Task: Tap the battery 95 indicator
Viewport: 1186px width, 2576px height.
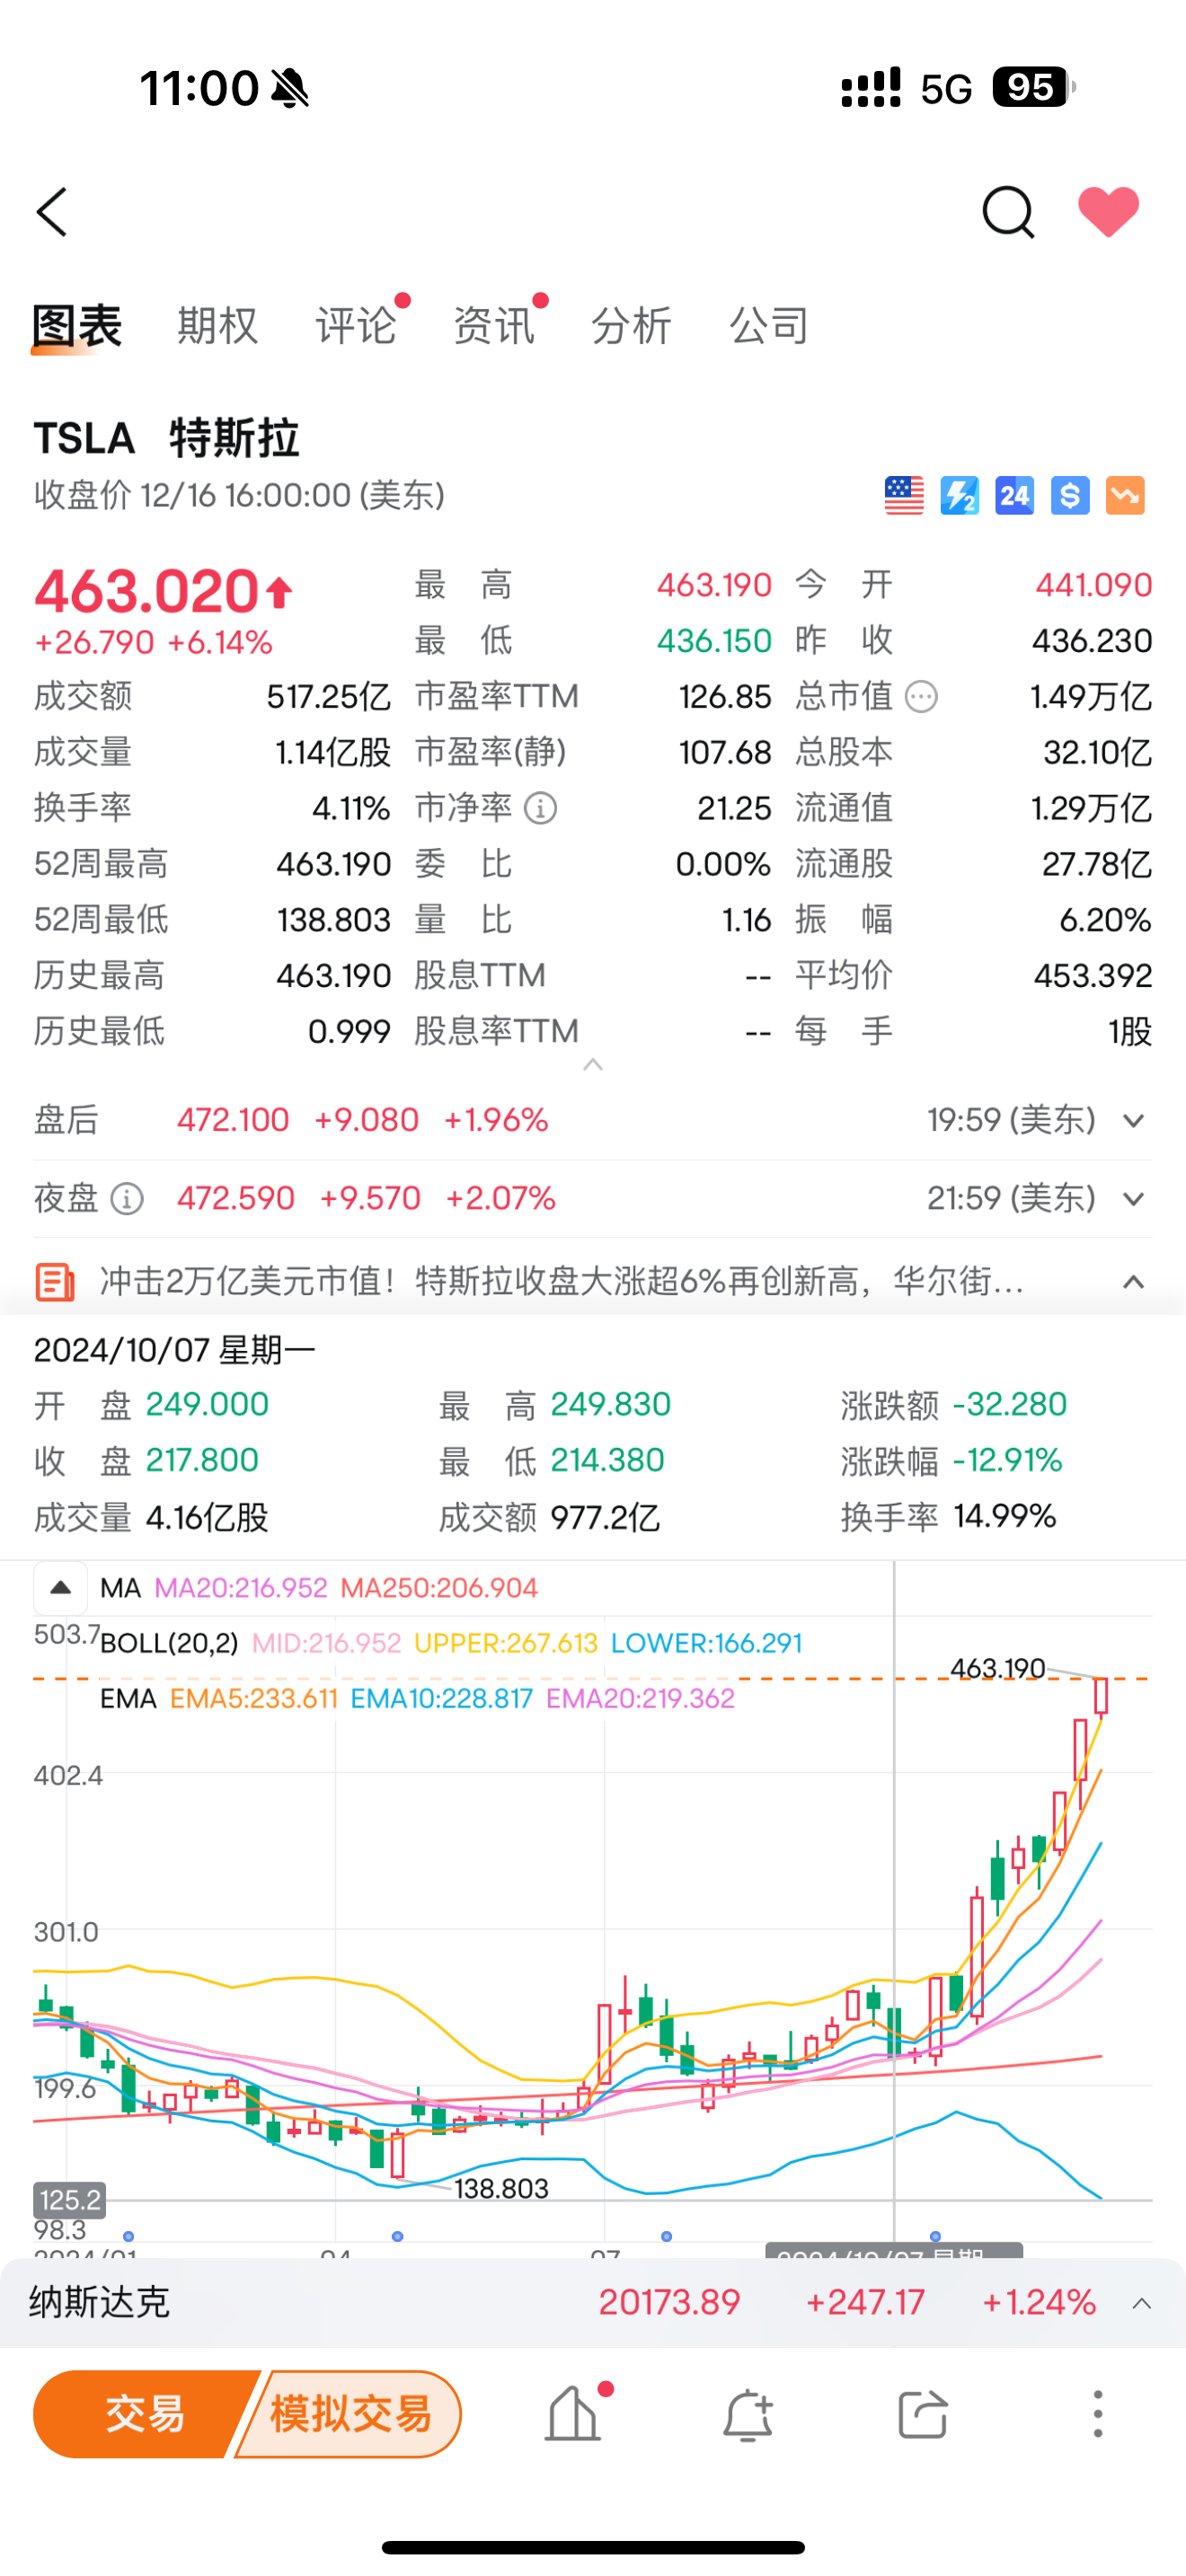Action: click(x=1033, y=87)
